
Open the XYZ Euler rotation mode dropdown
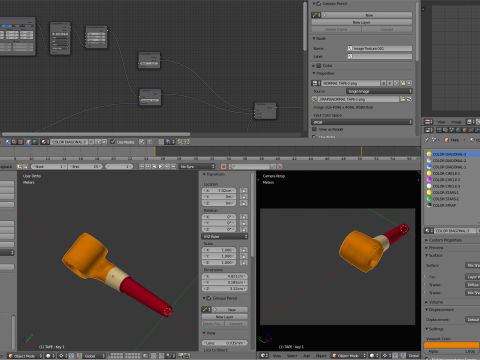pyautogui.click(x=225, y=236)
